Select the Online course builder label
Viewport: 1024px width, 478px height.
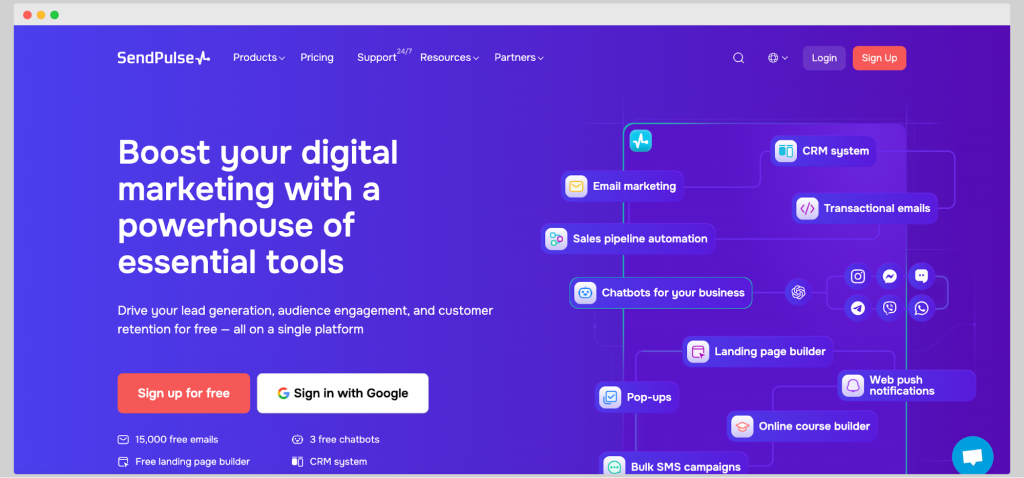click(x=814, y=426)
